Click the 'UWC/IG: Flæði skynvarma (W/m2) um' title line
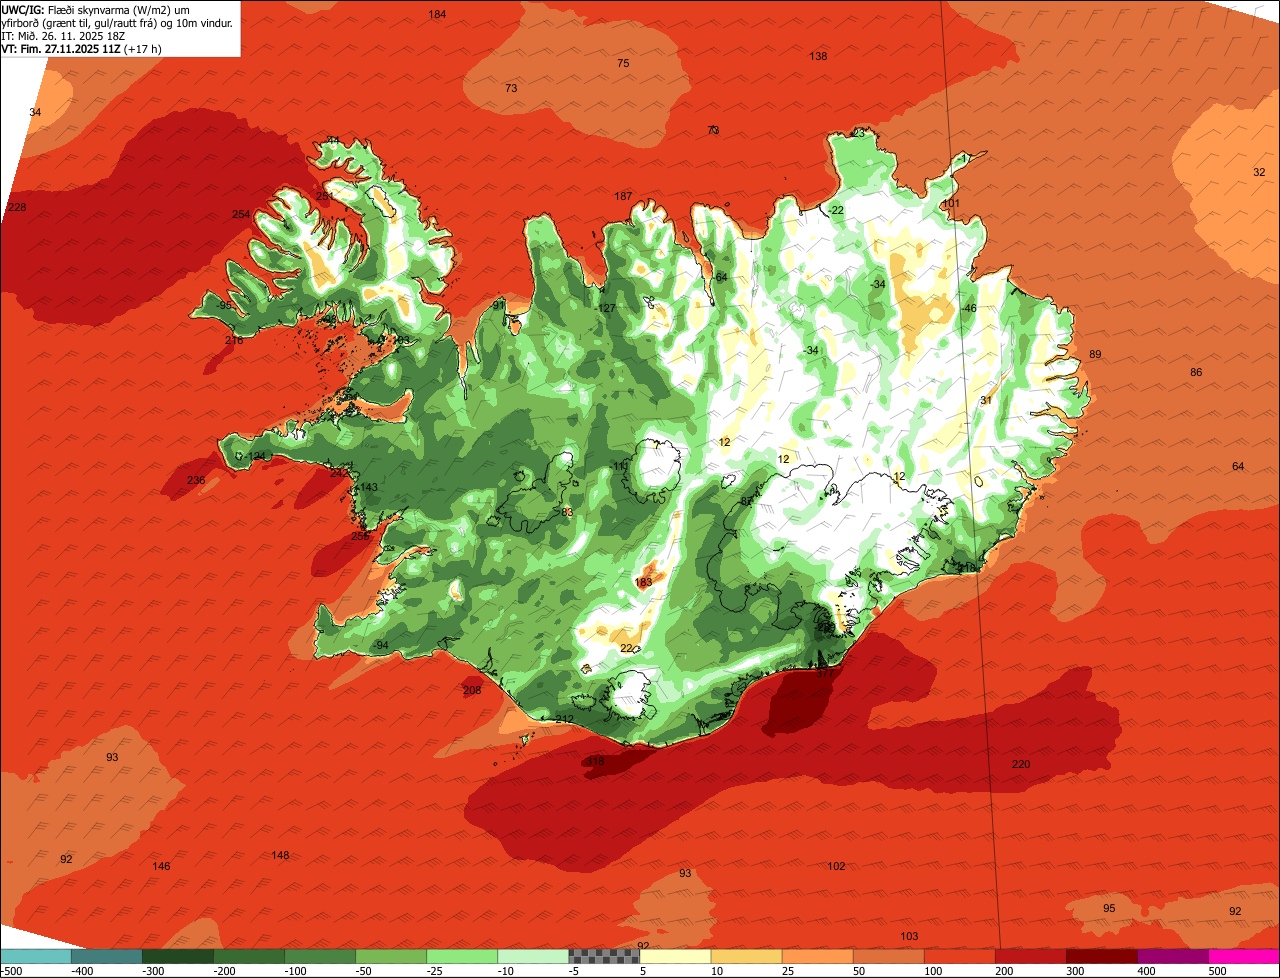Viewport: 1280px width, 978px height. pos(96,10)
